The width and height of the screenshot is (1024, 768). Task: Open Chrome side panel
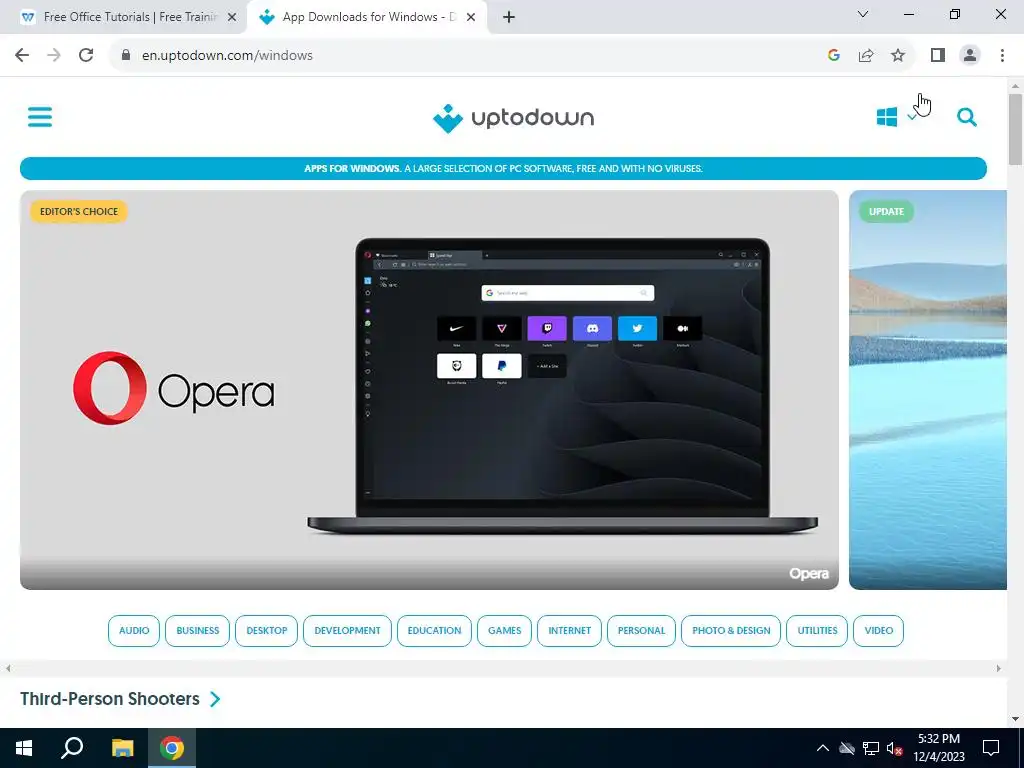(x=938, y=55)
